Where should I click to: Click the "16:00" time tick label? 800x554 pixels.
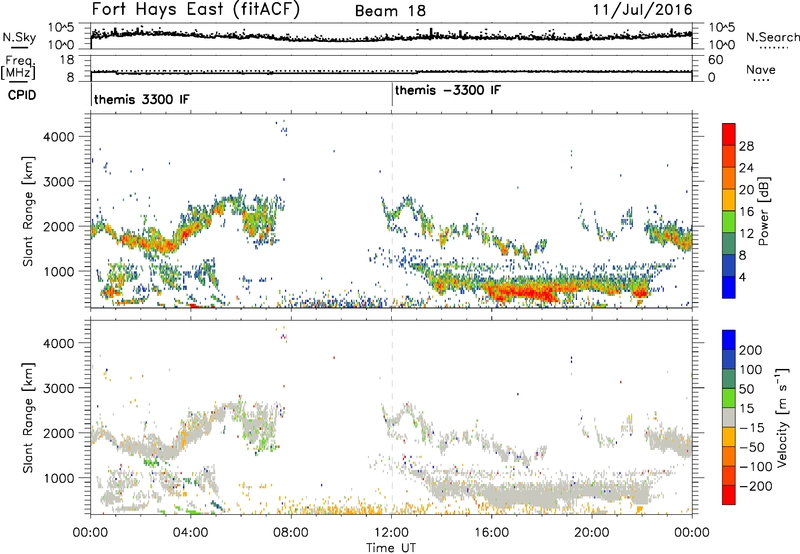(x=491, y=533)
